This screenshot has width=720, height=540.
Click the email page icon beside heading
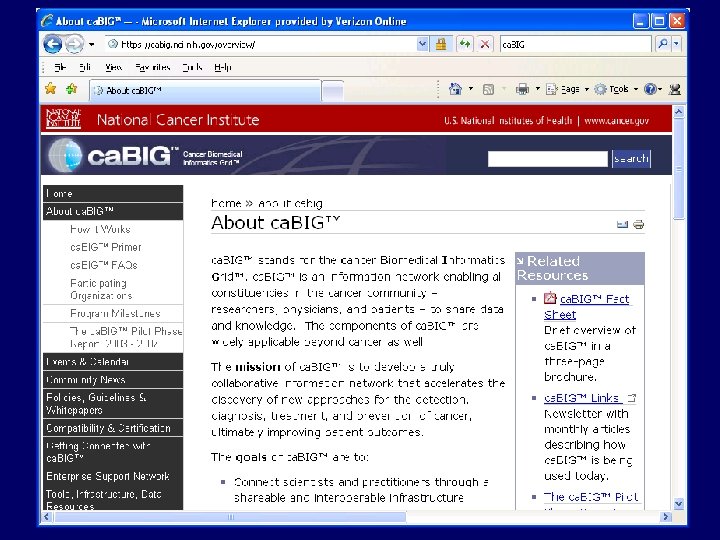(x=622, y=225)
